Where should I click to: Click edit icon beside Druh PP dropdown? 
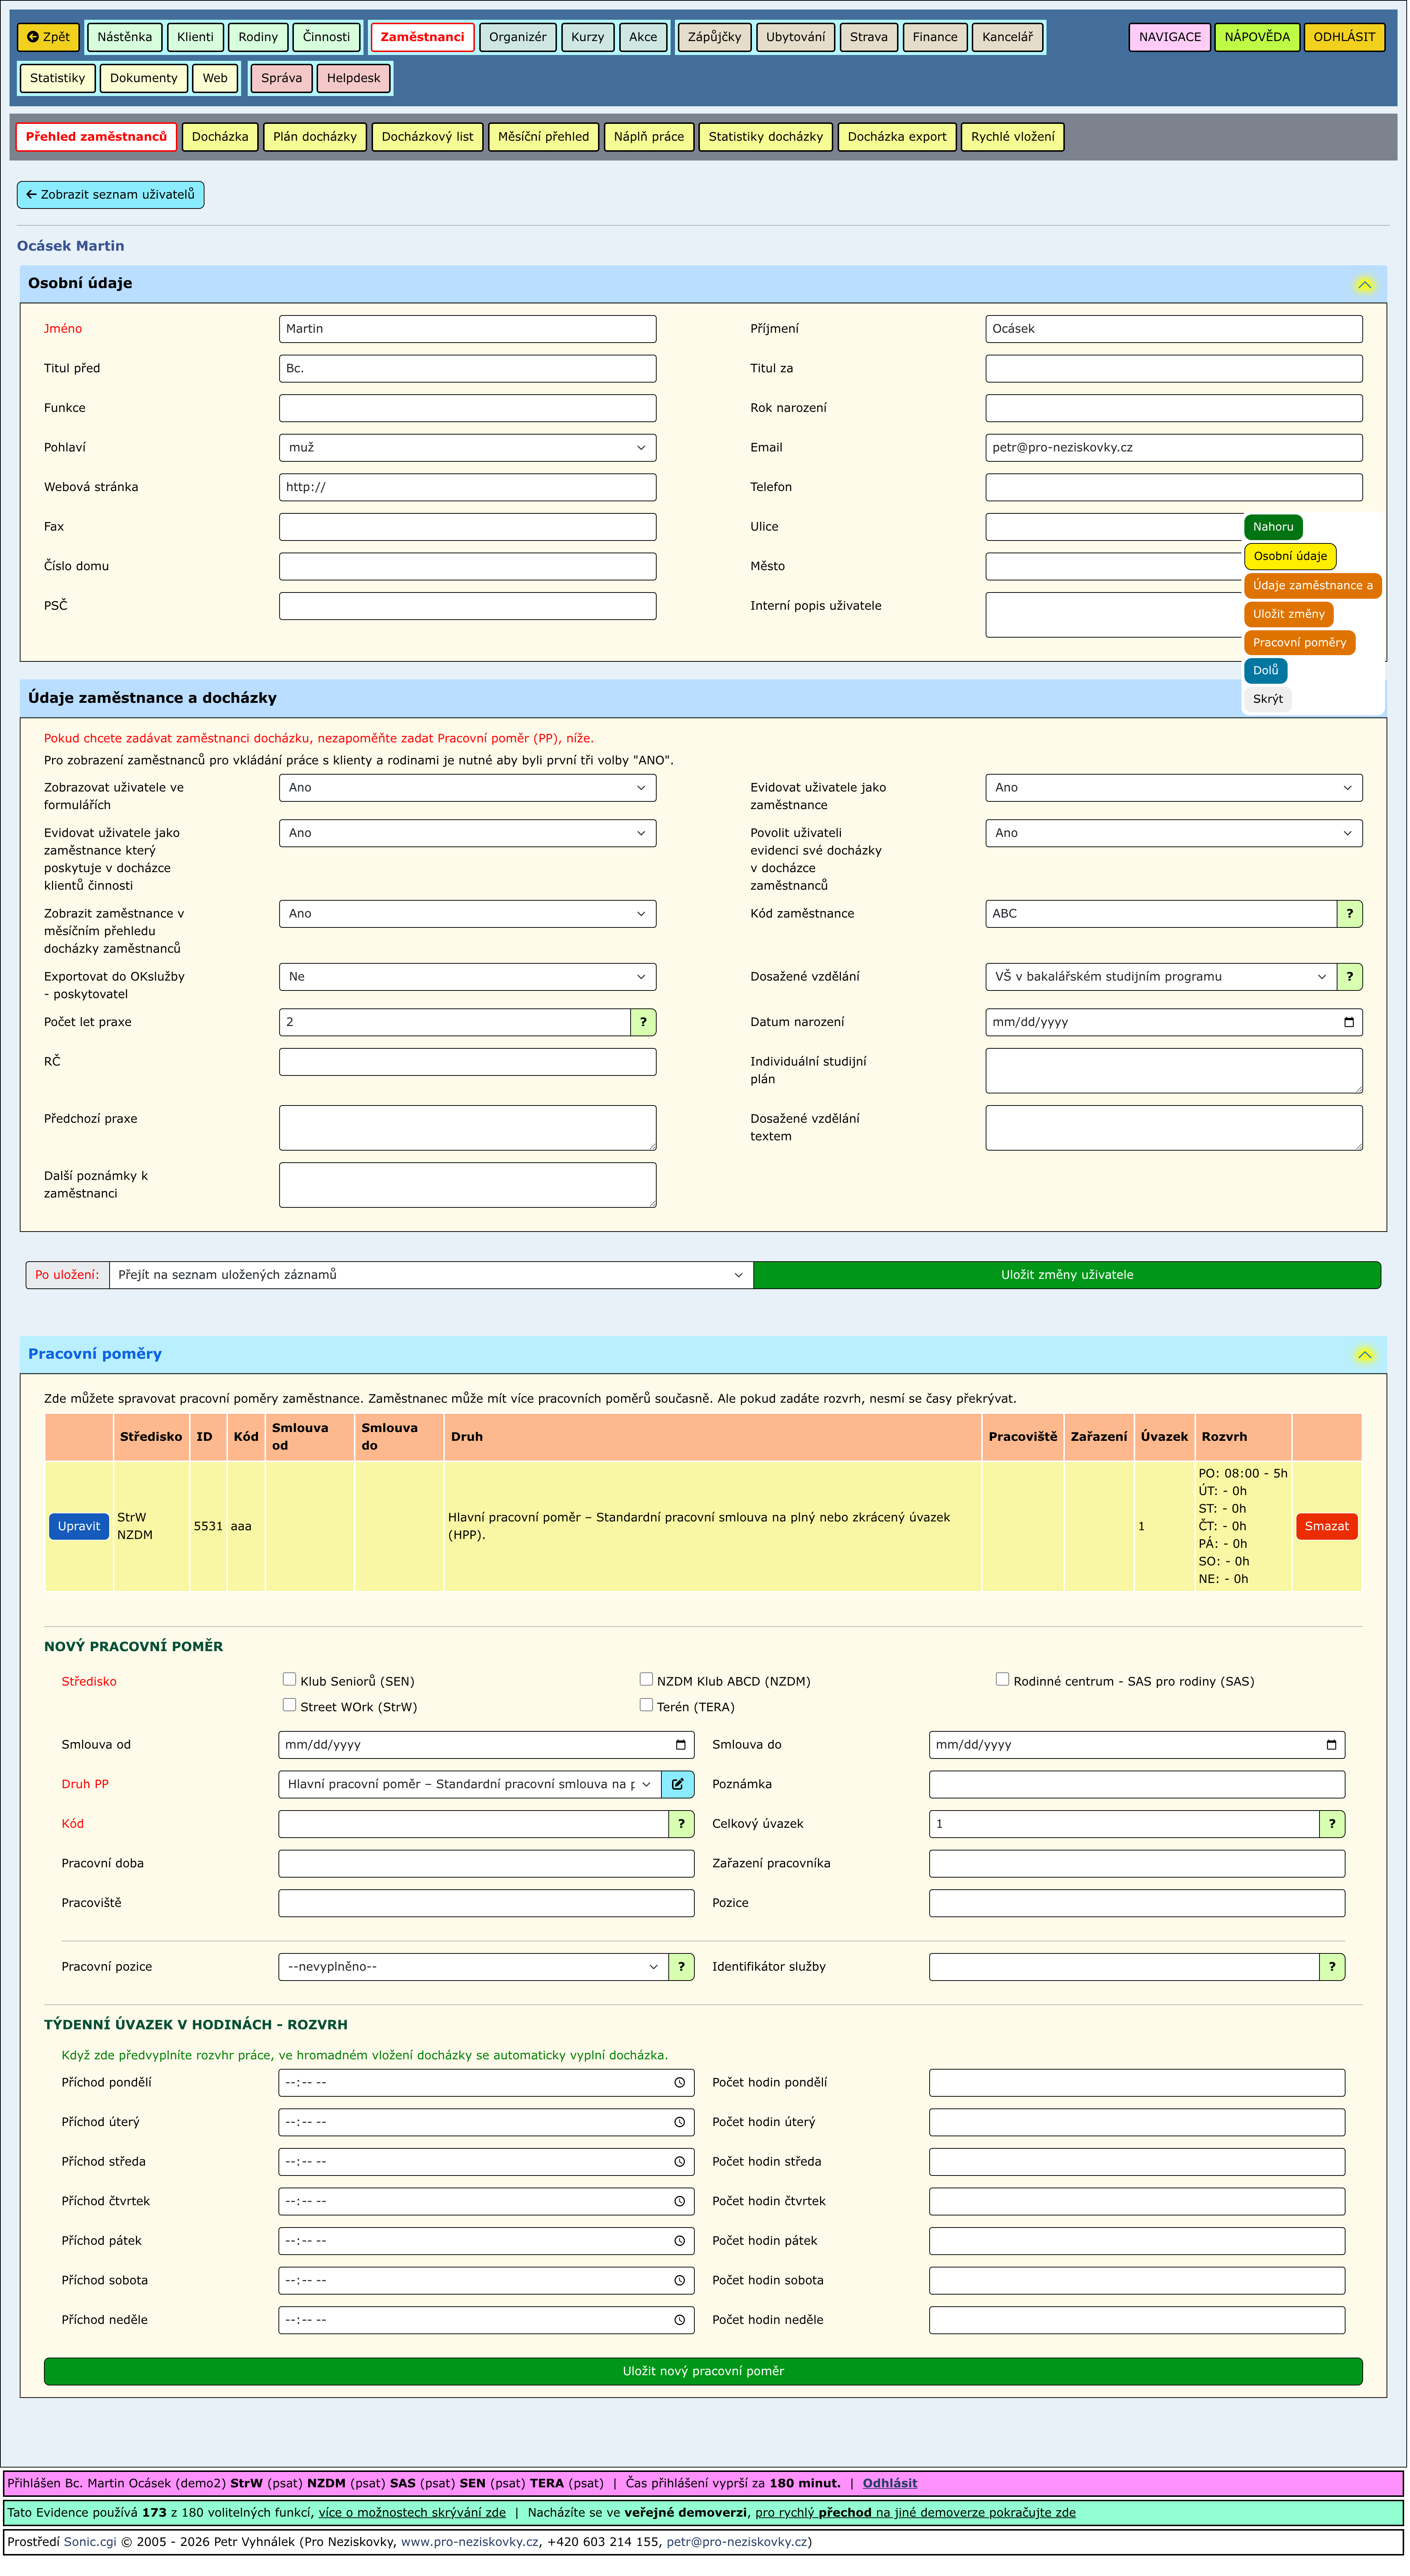(x=678, y=1784)
